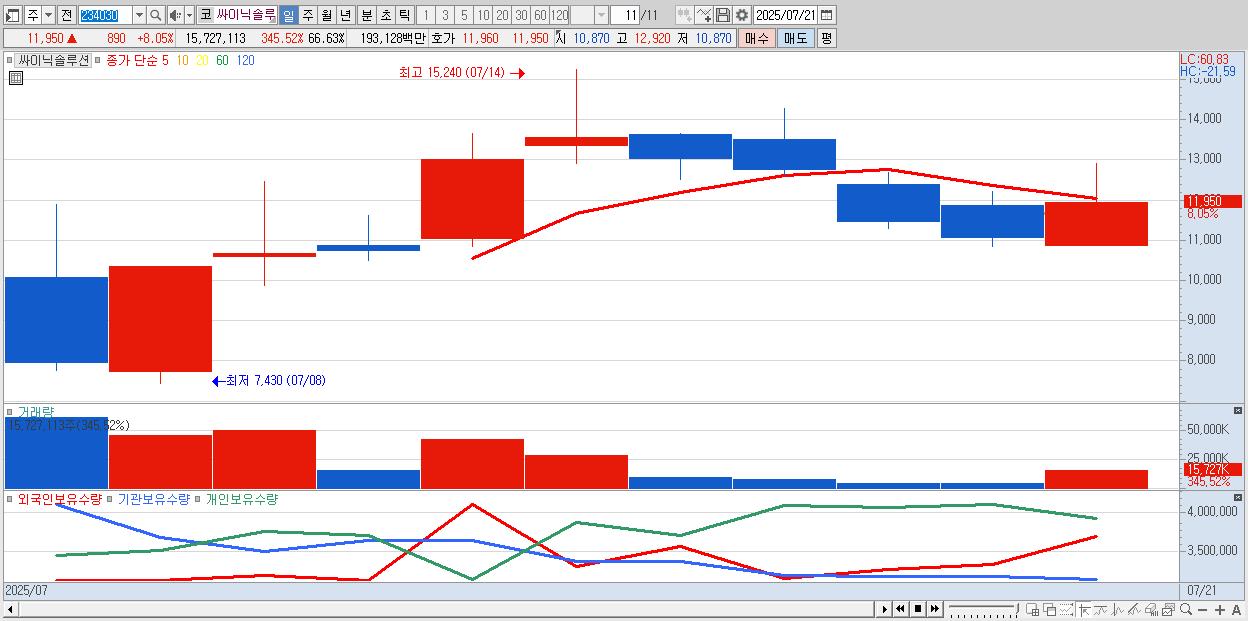Click the dotted-box trend icon in bottom toolbar
1248x621 pixels.
click(x=1066, y=610)
